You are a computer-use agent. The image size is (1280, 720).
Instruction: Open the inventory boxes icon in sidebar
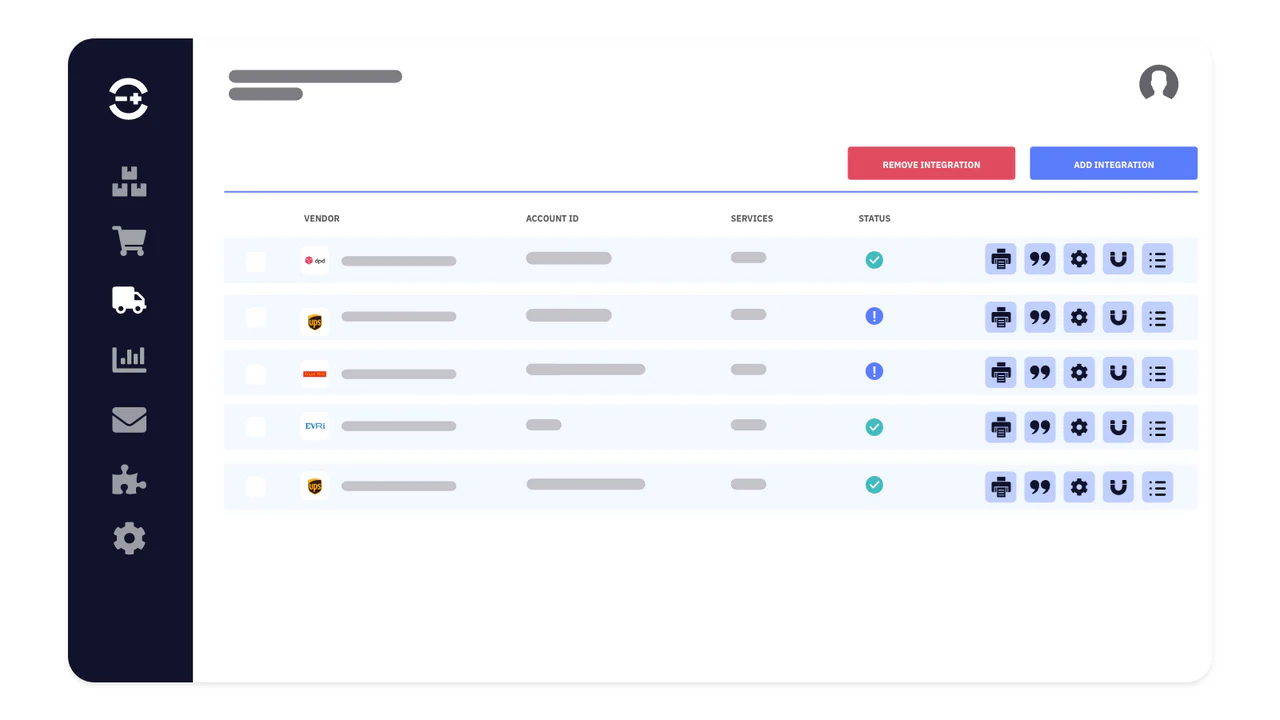click(128, 181)
